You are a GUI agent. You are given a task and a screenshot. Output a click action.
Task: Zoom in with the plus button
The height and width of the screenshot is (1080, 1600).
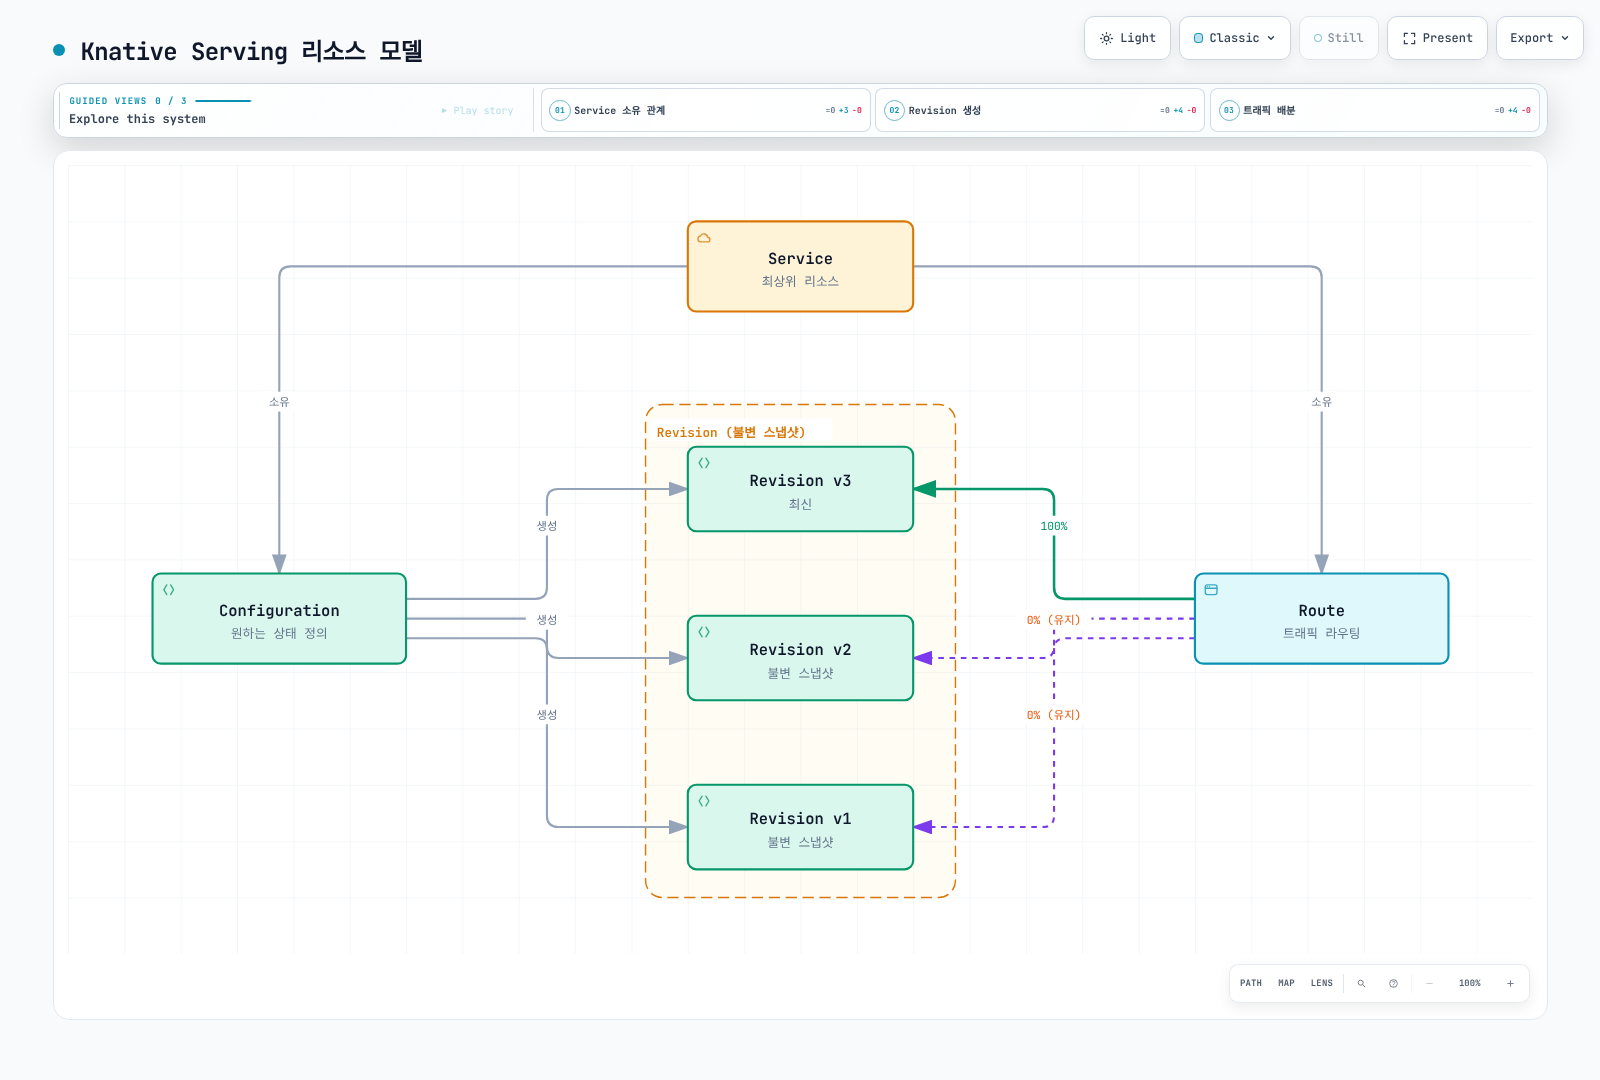[1510, 983]
